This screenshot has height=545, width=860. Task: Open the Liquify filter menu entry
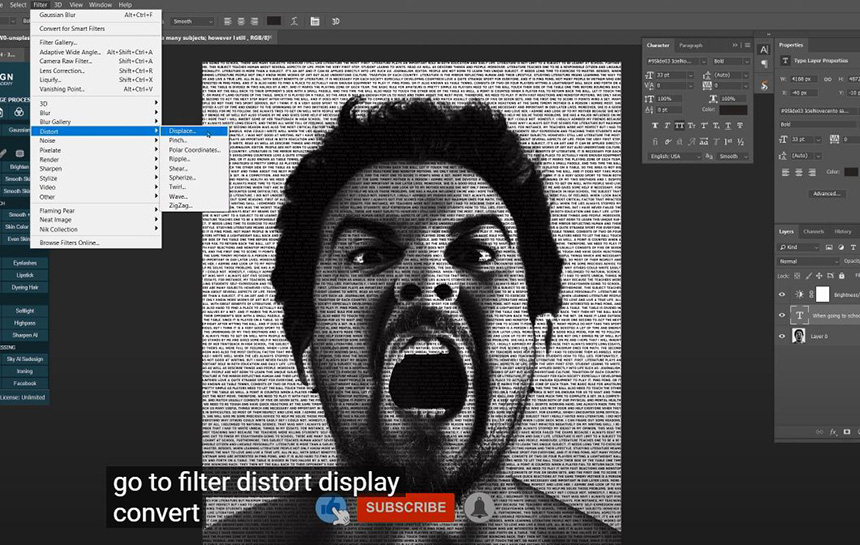[x=48, y=80]
